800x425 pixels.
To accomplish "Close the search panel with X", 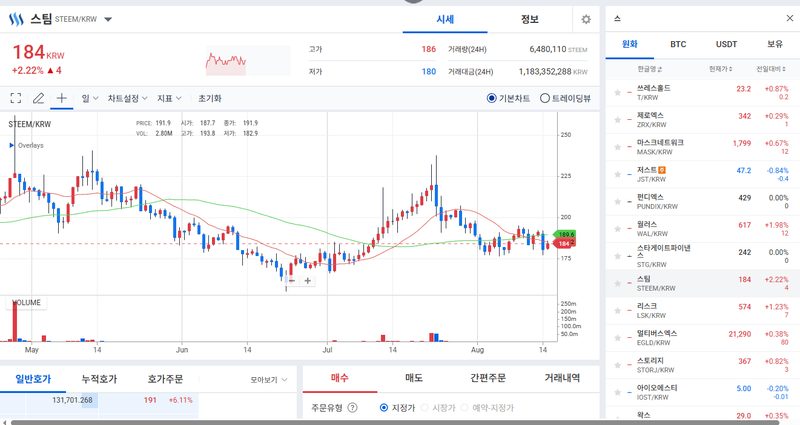I will (x=789, y=18).
